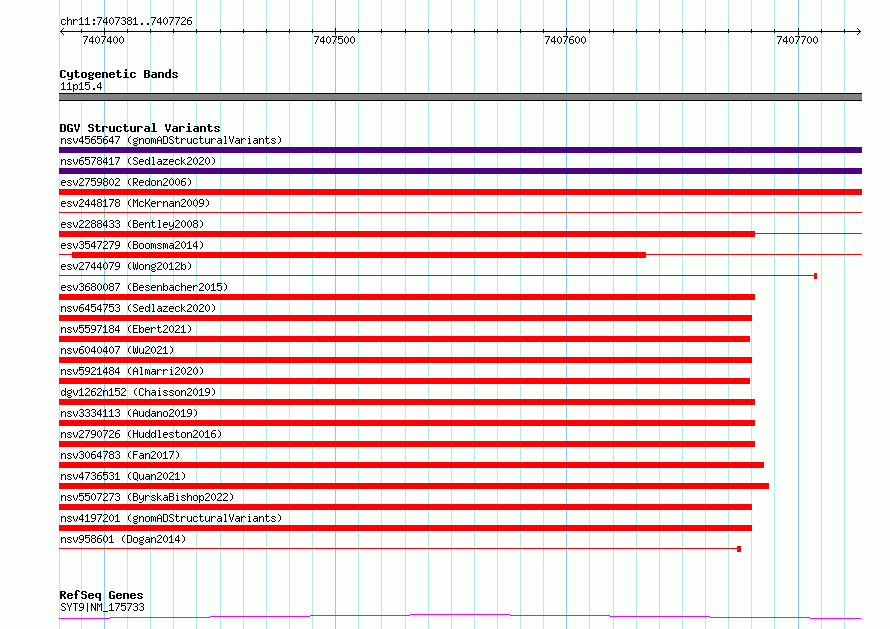Click the nsv6578417 Sedlazeck2020 purple bar
890x629 pixels.
(460, 171)
